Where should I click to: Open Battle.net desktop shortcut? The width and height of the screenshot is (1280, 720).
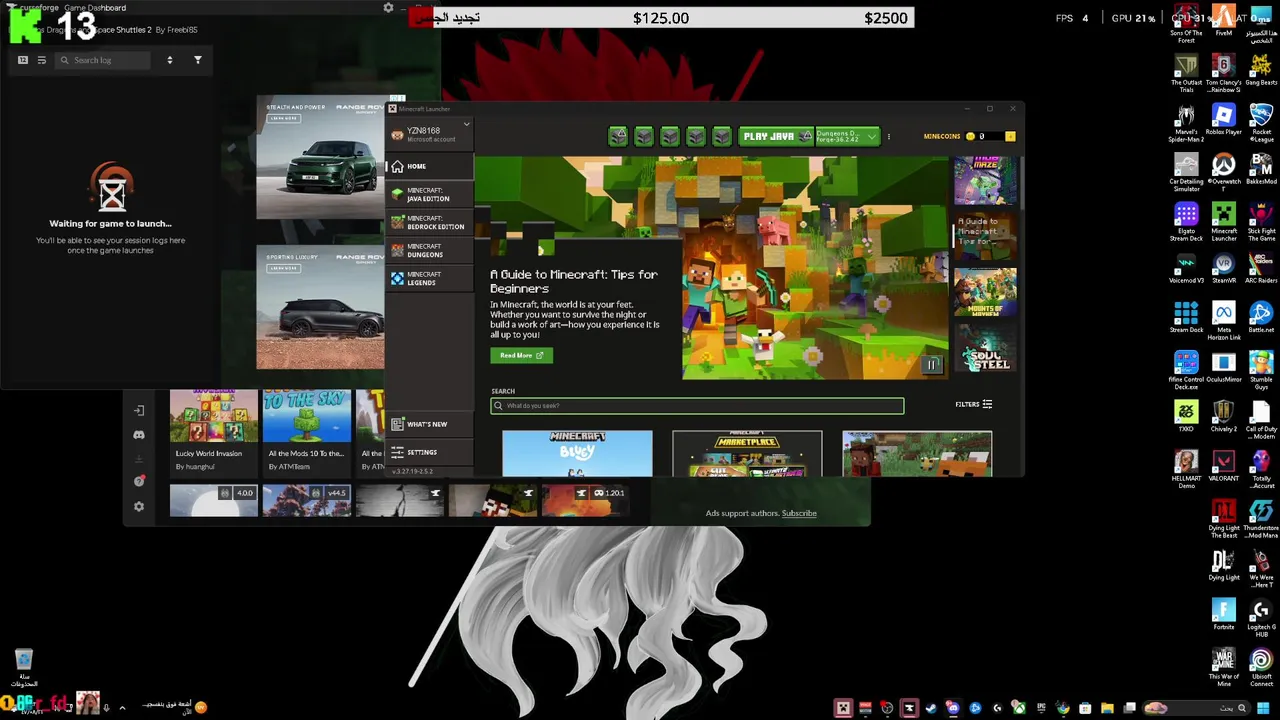click(1261, 318)
